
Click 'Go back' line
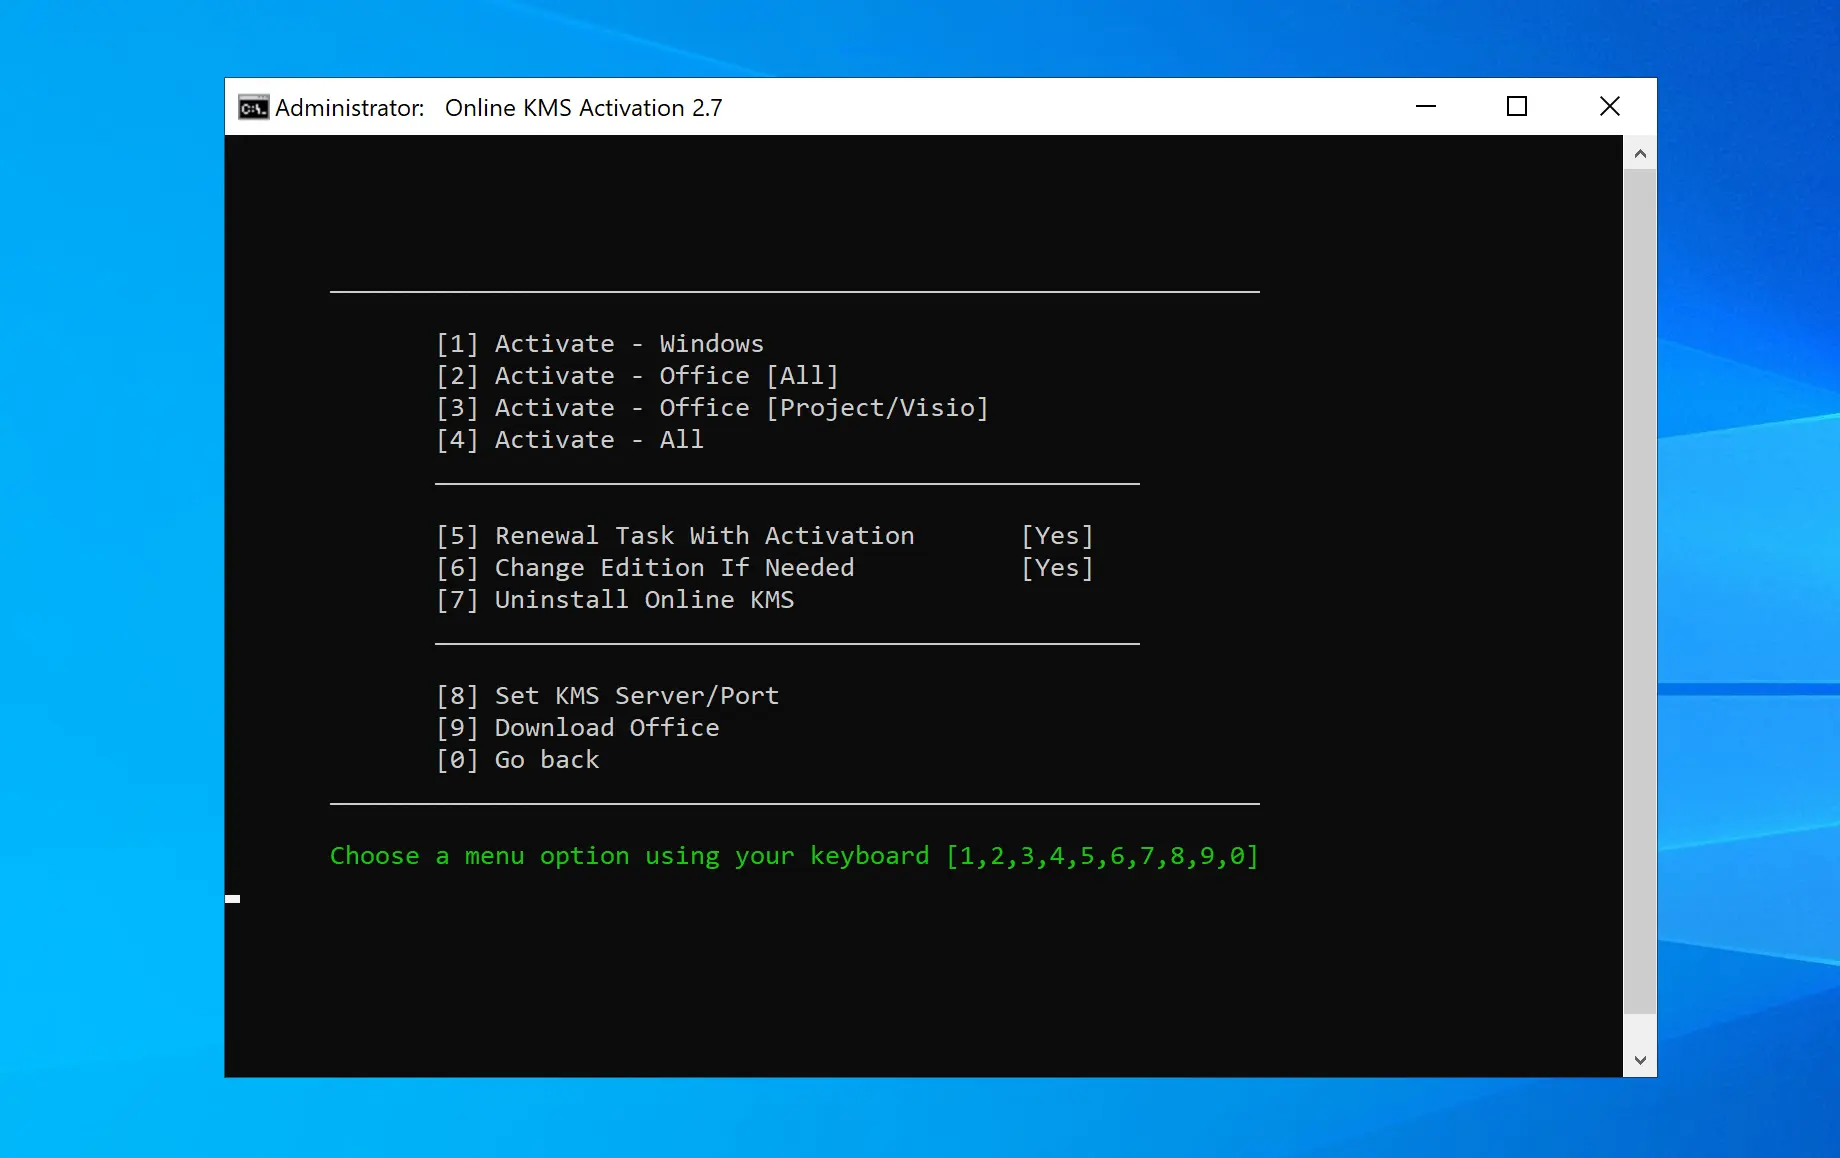[517, 760]
